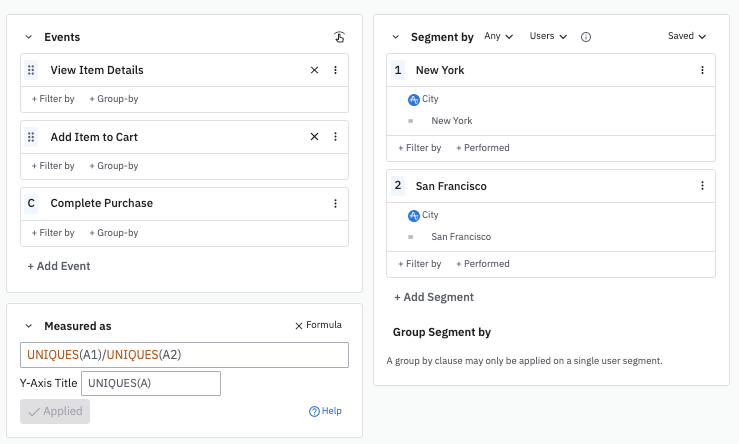Remove the View Item Details event
739x444 pixels.
pos(314,70)
